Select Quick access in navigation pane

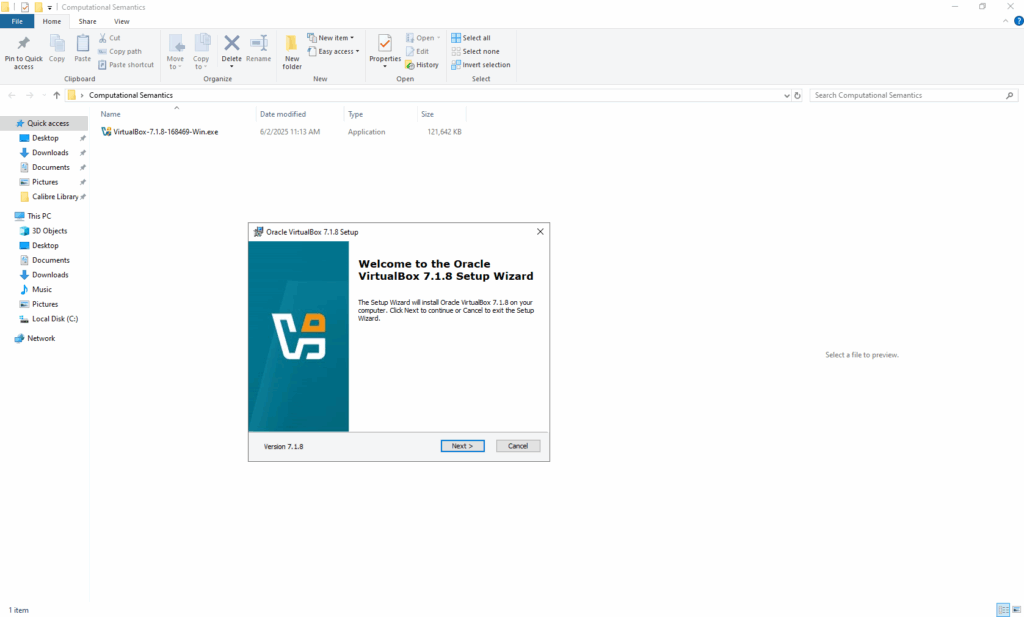pyautogui.click(x=44, y=123)
